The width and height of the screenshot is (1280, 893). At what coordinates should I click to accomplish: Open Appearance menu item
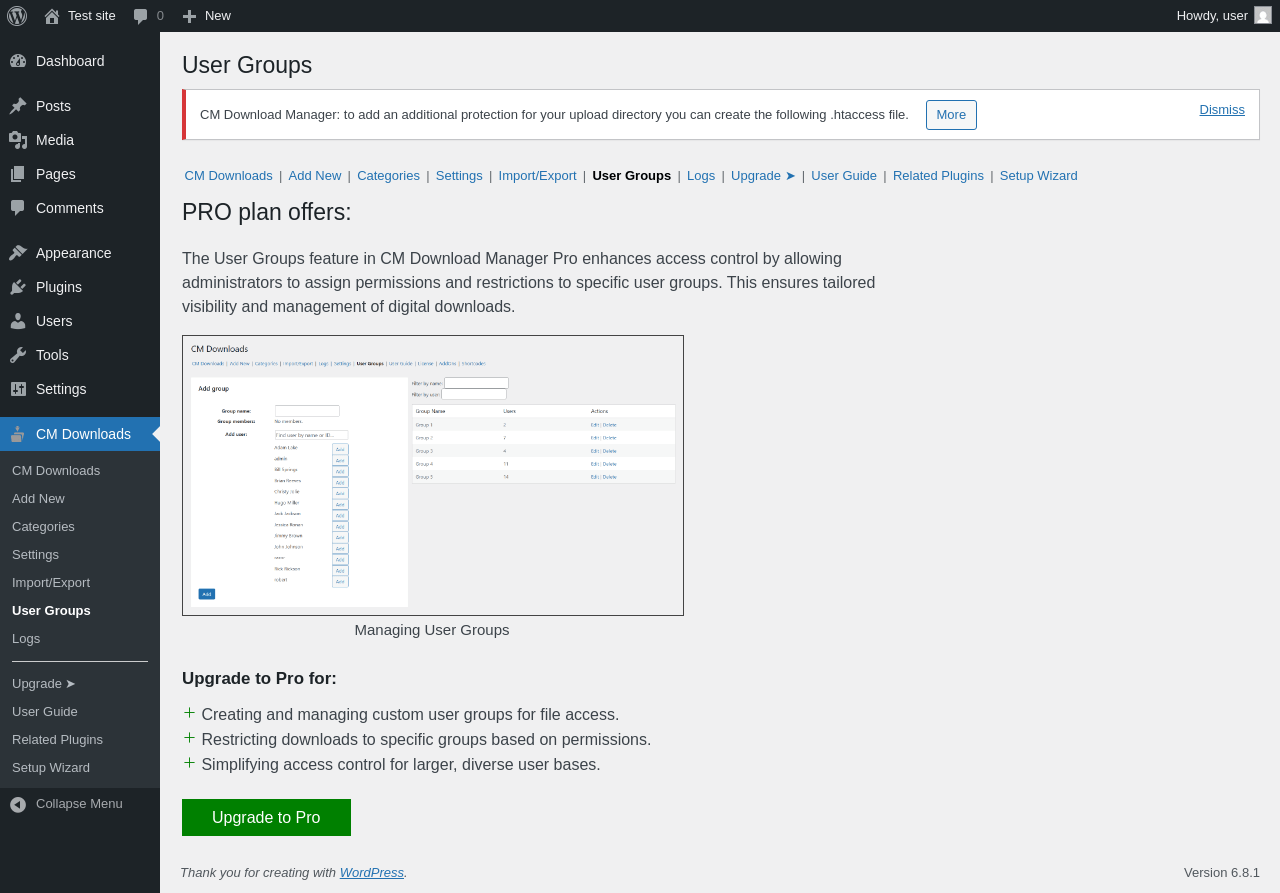(80, 253)
